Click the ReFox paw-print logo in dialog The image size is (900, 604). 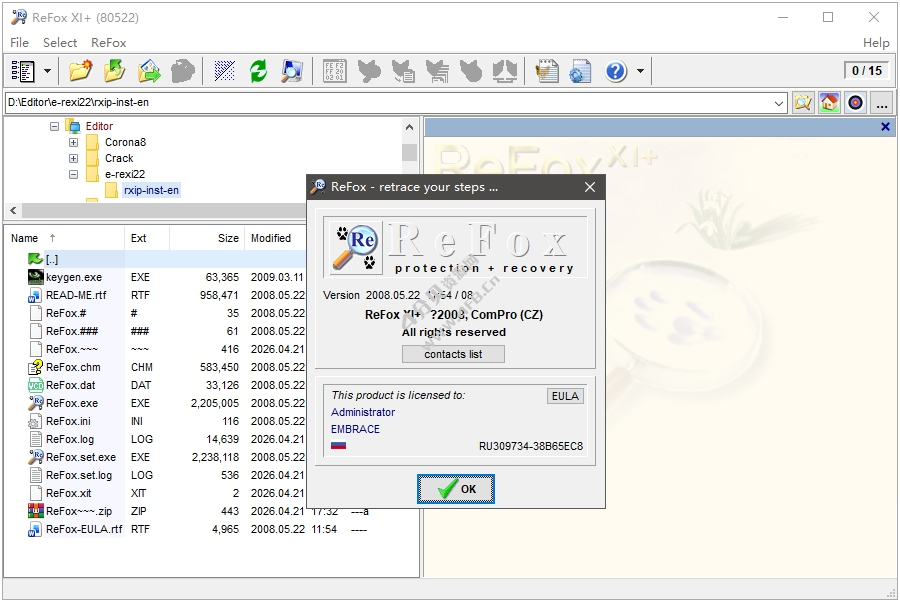355,246
